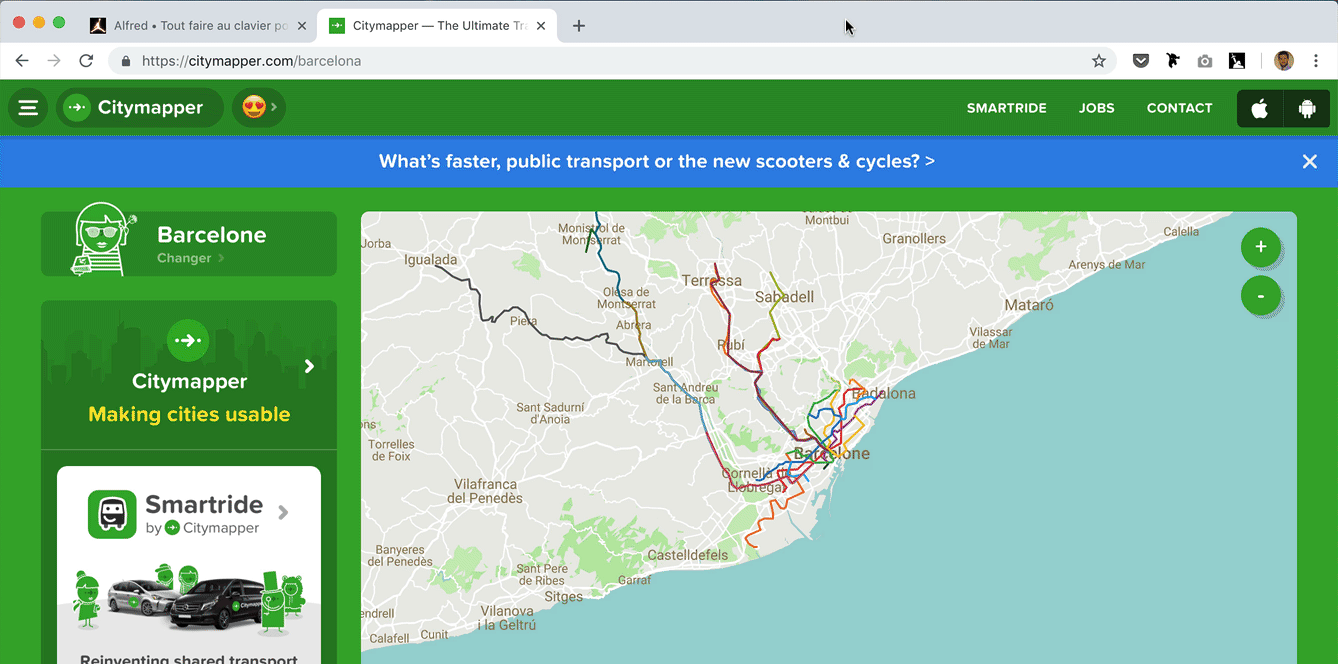Zoom in the map with plus button
Screen dimensions: 1338x664
1260,247
